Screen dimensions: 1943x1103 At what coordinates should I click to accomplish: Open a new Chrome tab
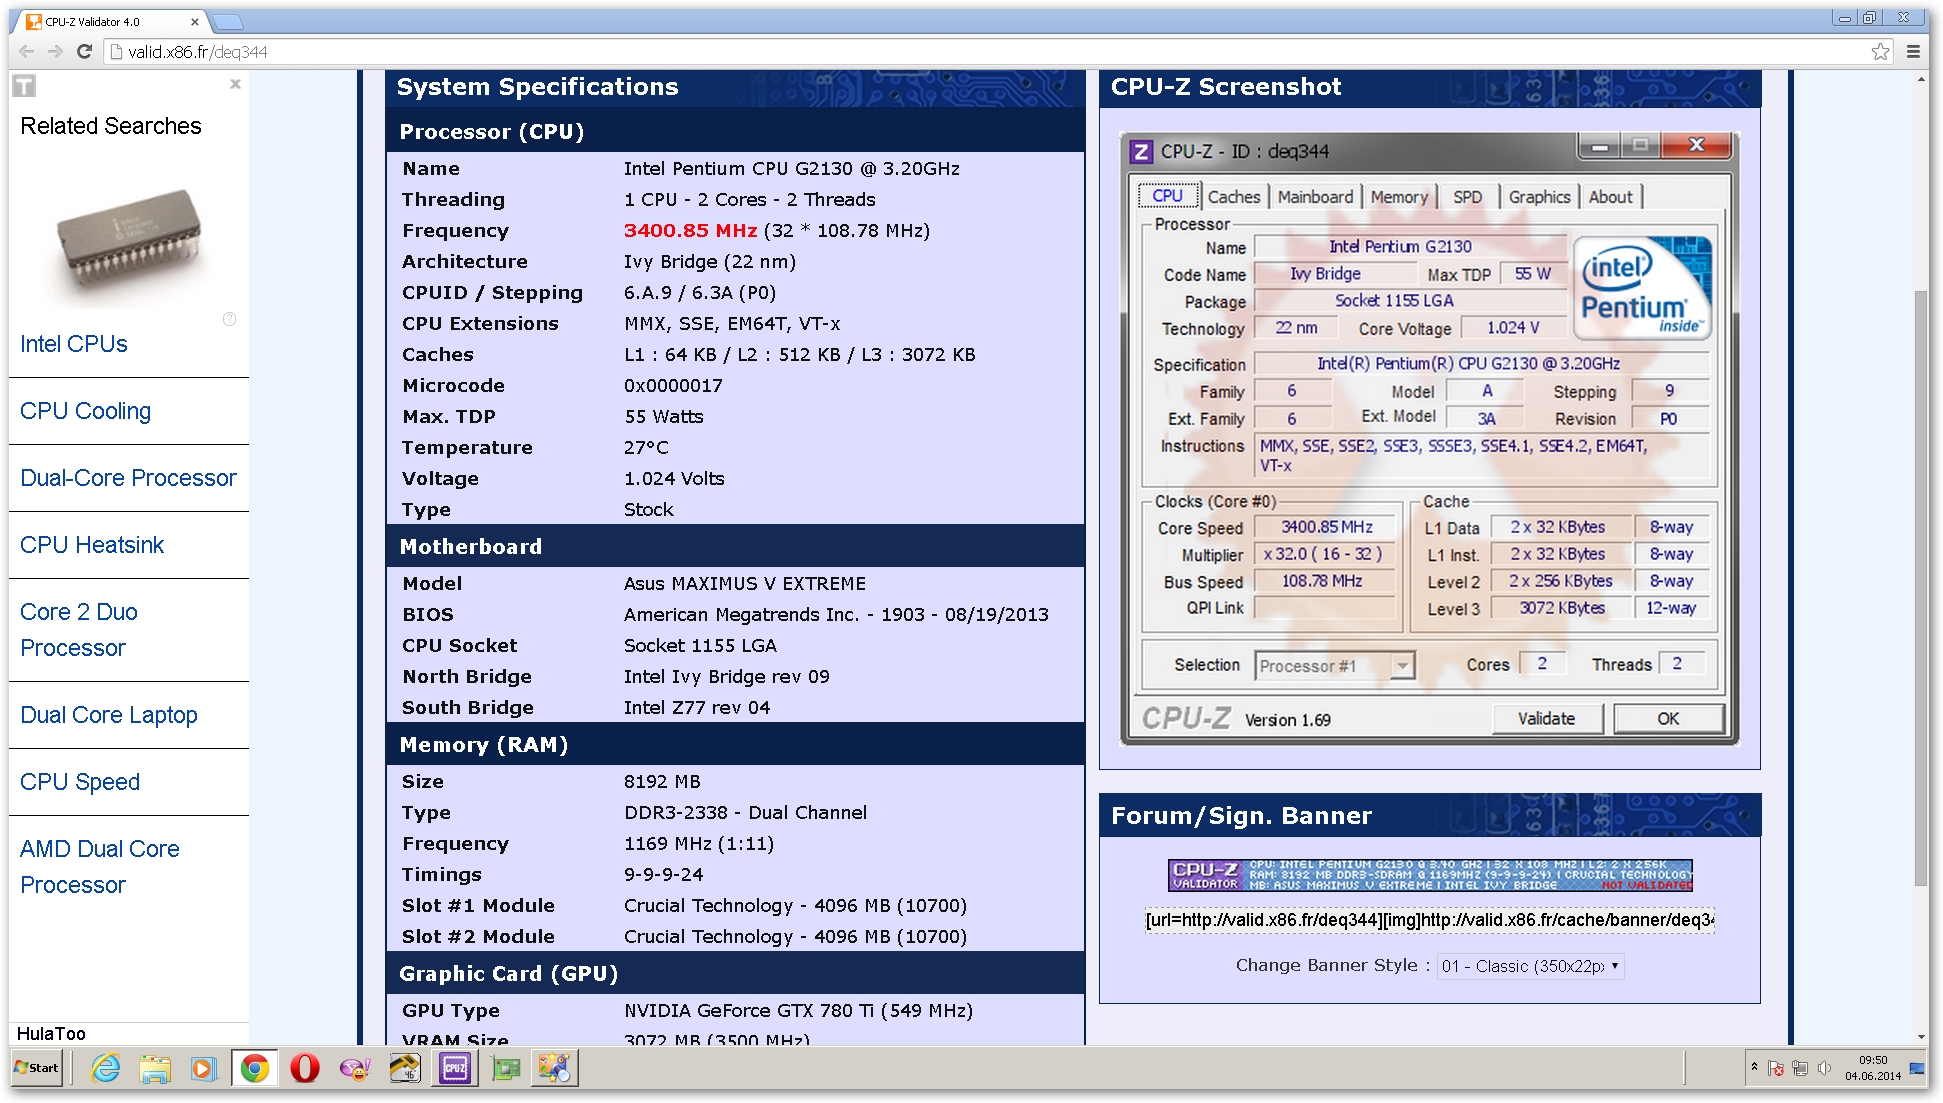pyautogui.click(x=228, y=22)
